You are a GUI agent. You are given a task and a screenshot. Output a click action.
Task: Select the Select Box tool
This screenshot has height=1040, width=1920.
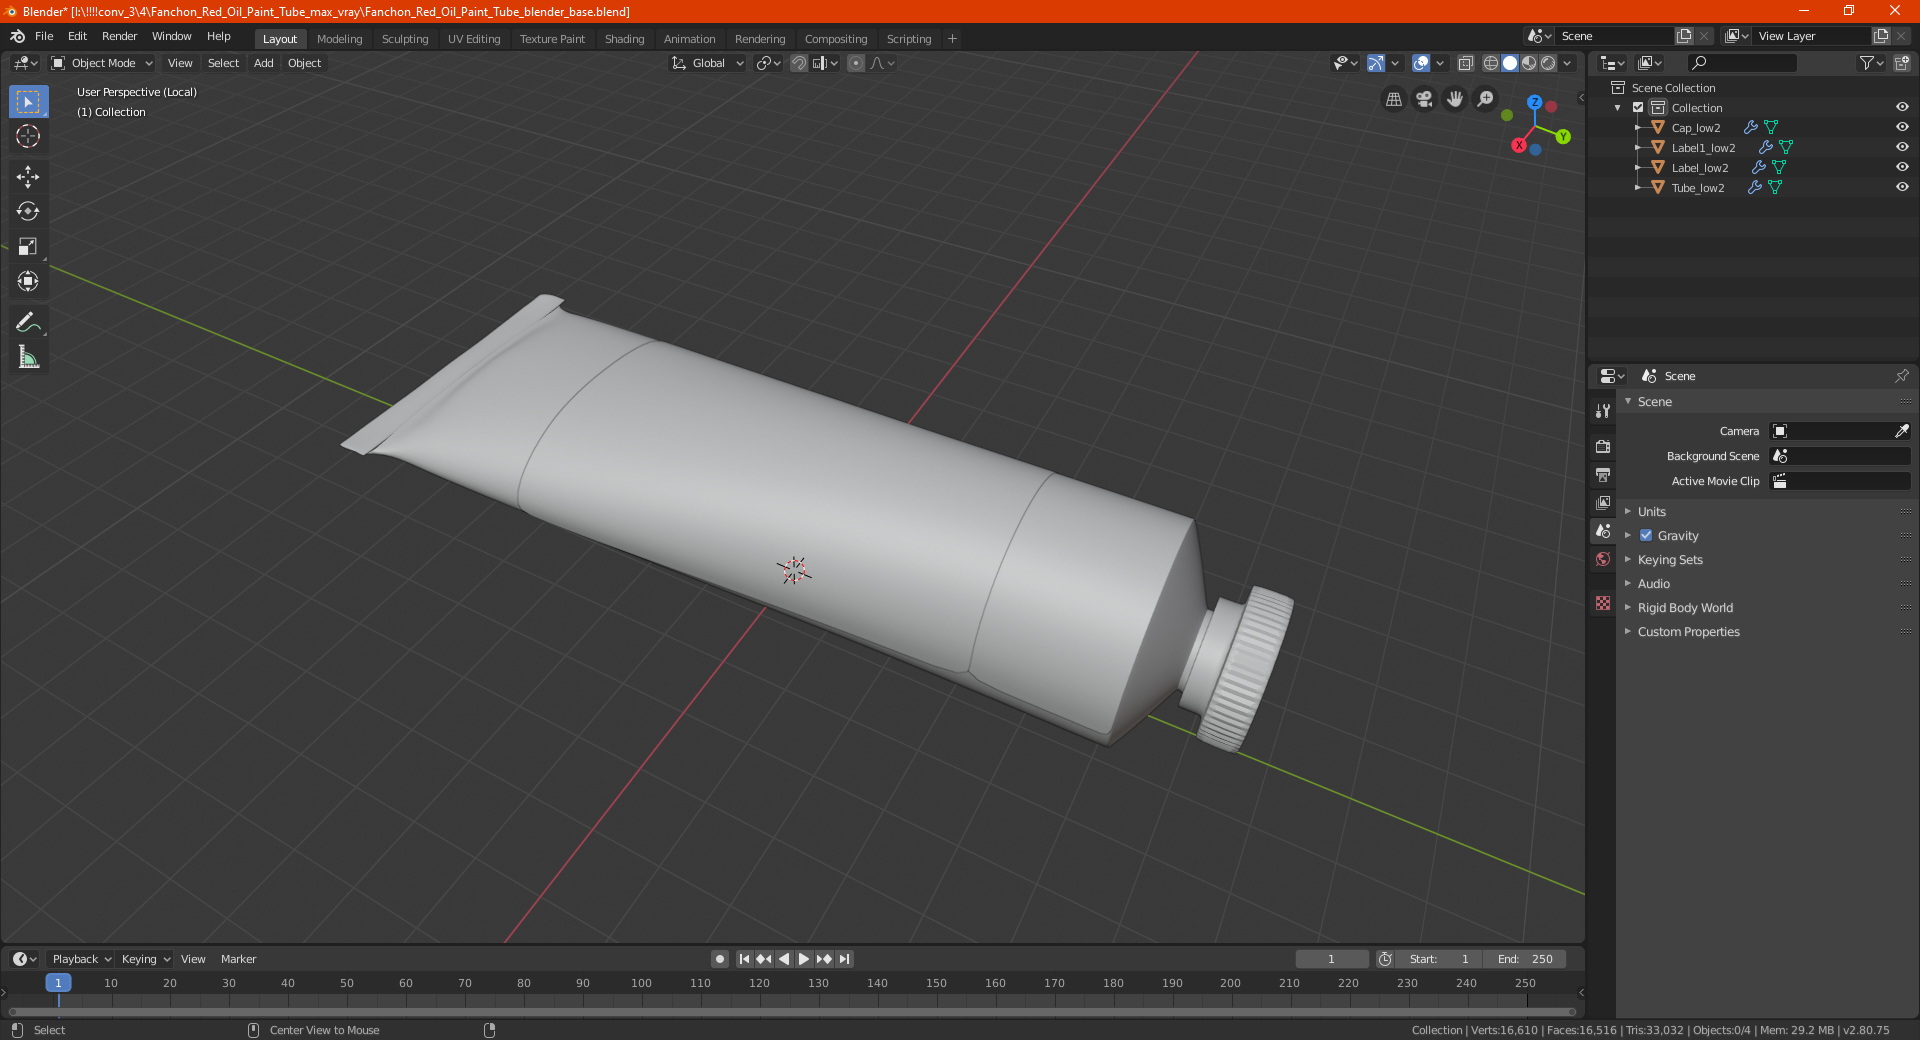point(28,102)
